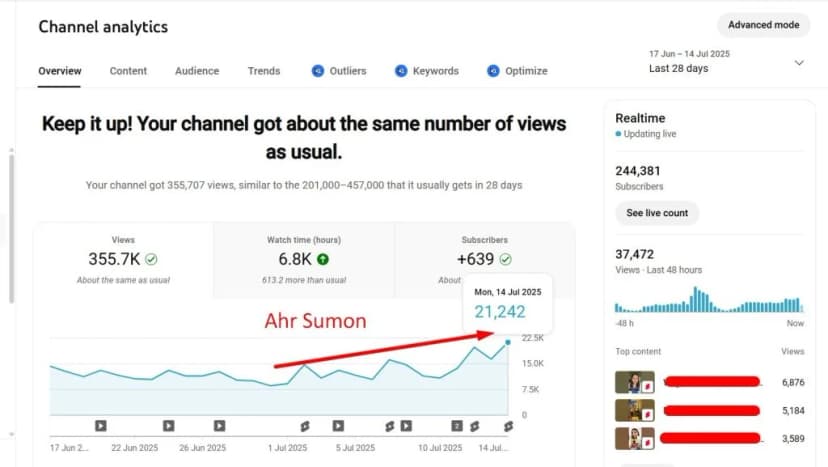Switch to the Audience tab

click(x=197, y=71)
